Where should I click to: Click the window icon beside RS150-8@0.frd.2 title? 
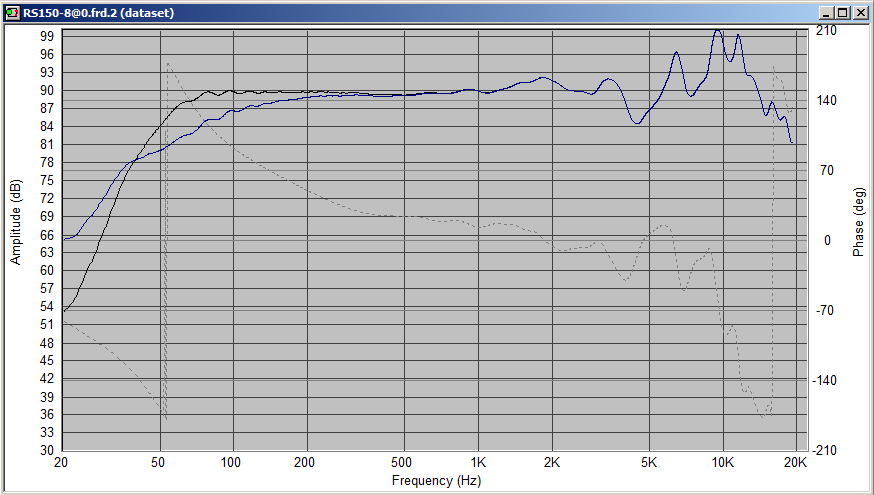(x=12, y=13)
